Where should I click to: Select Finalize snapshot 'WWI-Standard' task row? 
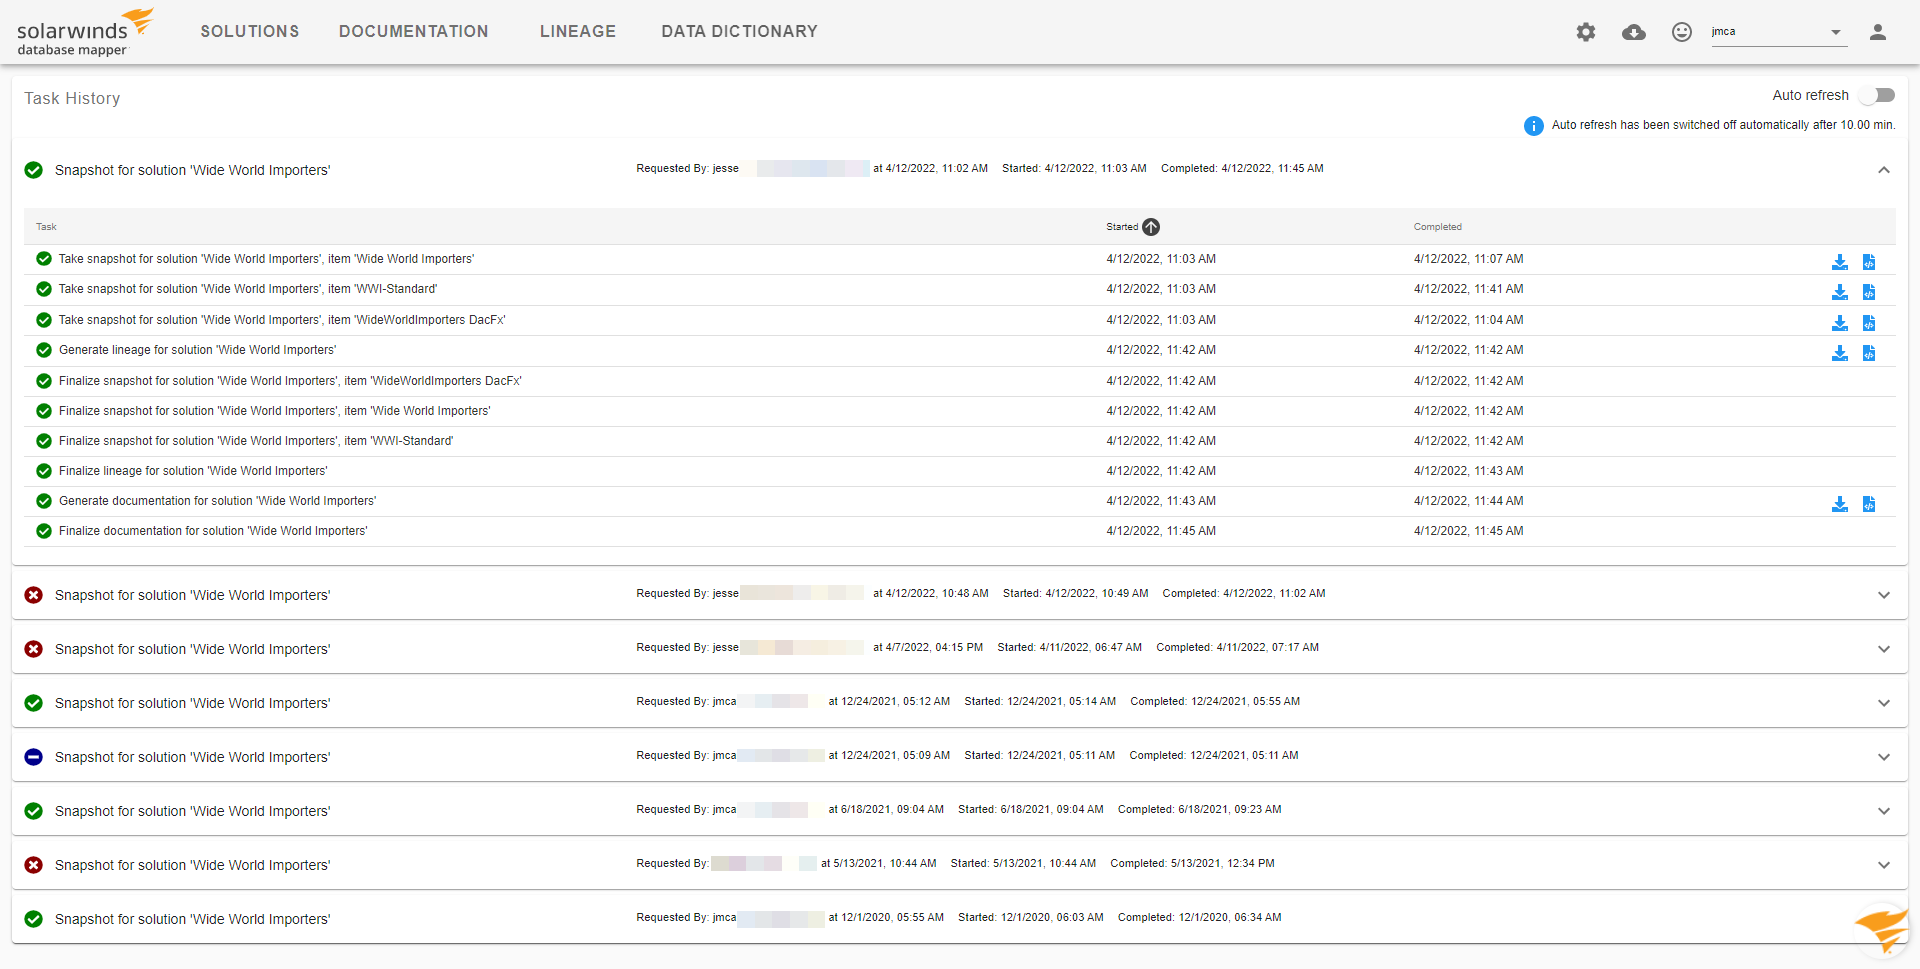click(x=960, y=441)
